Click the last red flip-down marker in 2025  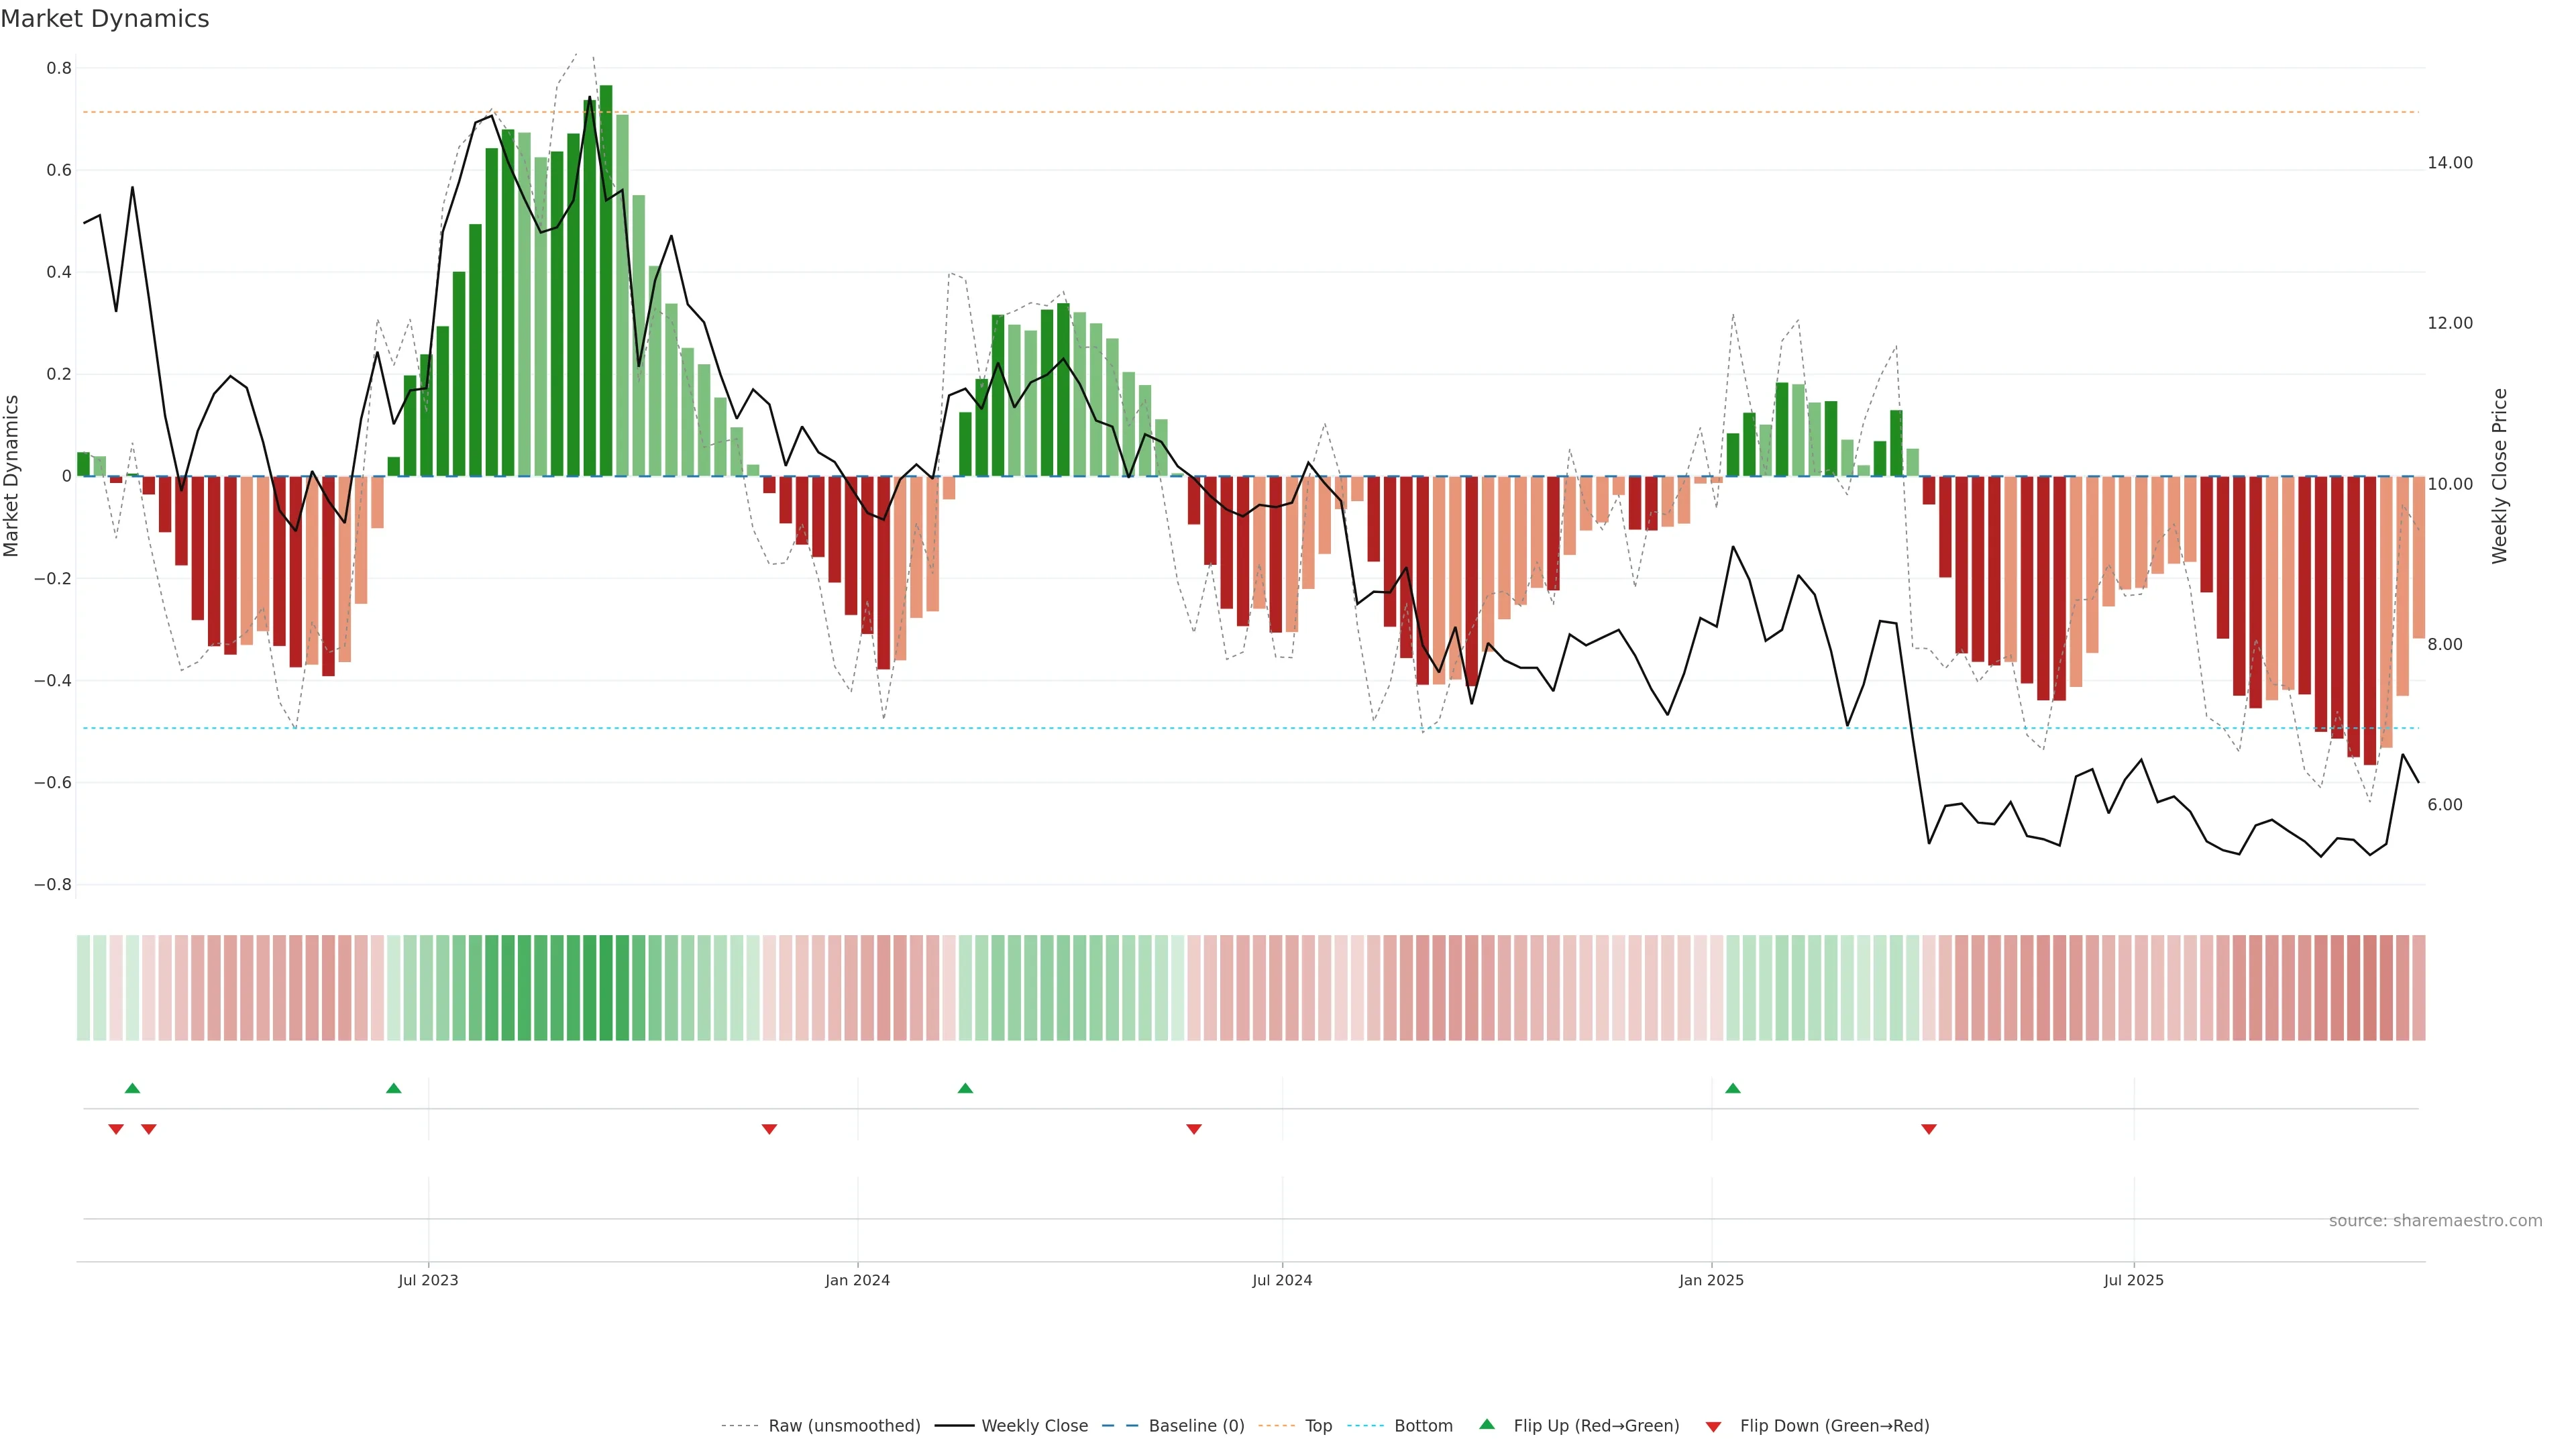[1929, 1129]
